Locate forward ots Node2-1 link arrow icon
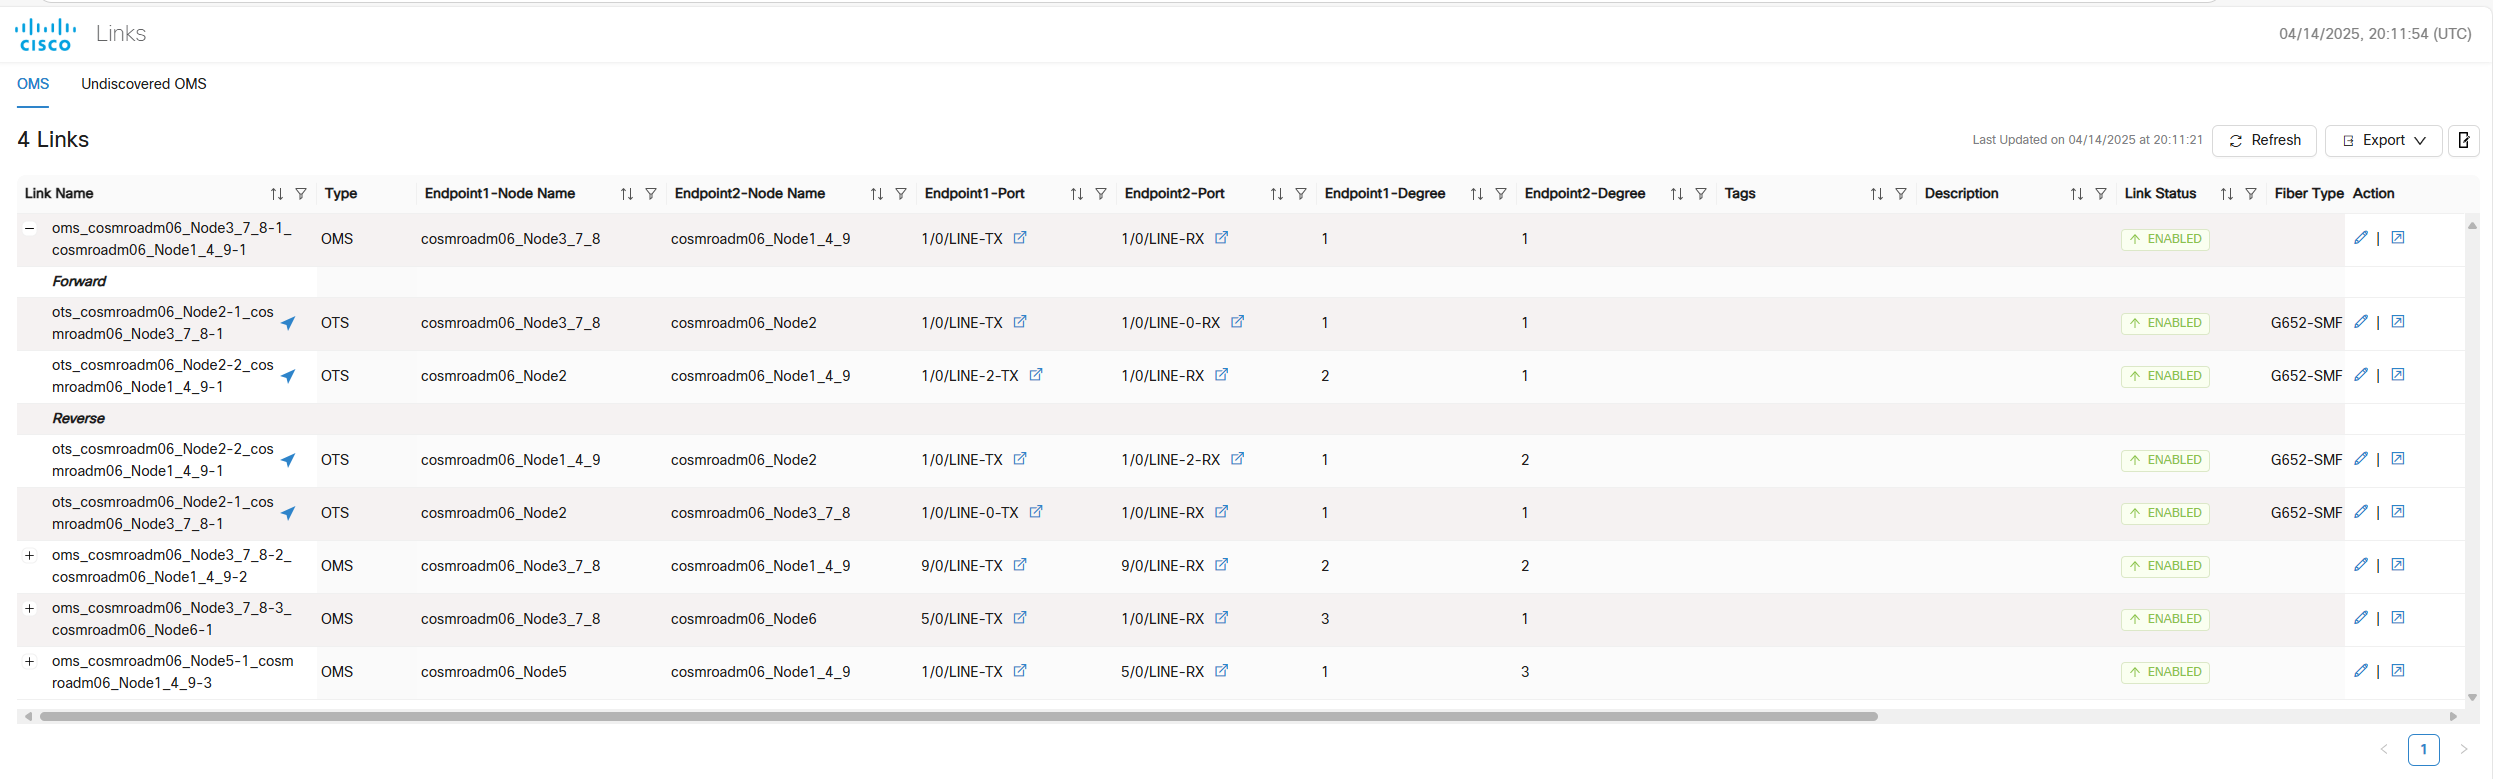This screenshot has height=779, width=2493. click(x=288, y=323)
